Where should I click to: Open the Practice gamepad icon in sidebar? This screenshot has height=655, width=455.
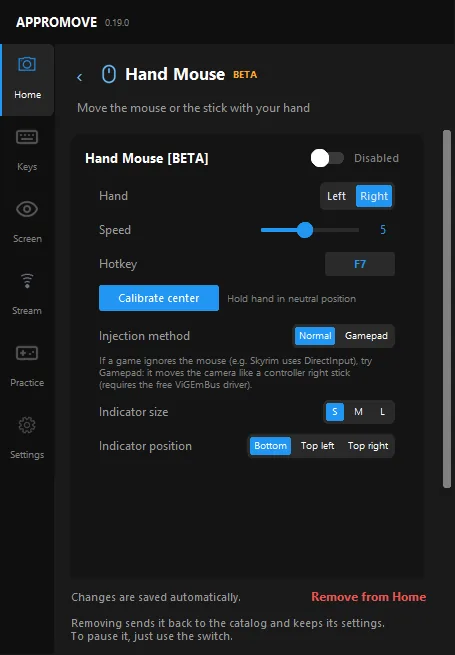click(27, 353)
